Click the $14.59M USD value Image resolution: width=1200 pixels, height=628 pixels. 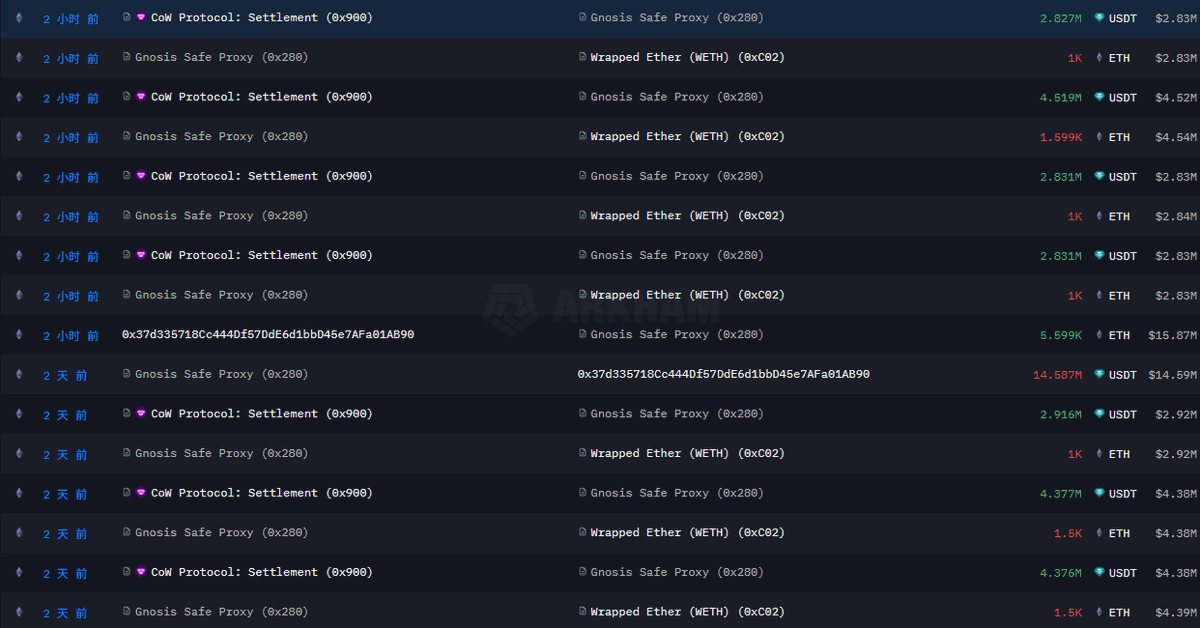point(1173,375)
